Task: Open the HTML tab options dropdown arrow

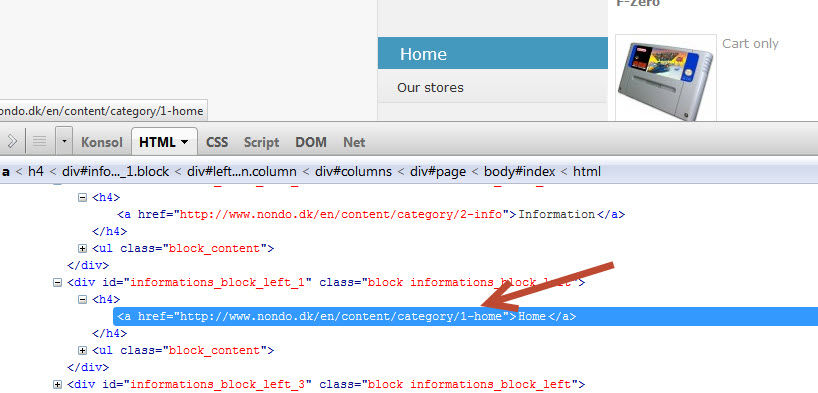Action: 185,142
